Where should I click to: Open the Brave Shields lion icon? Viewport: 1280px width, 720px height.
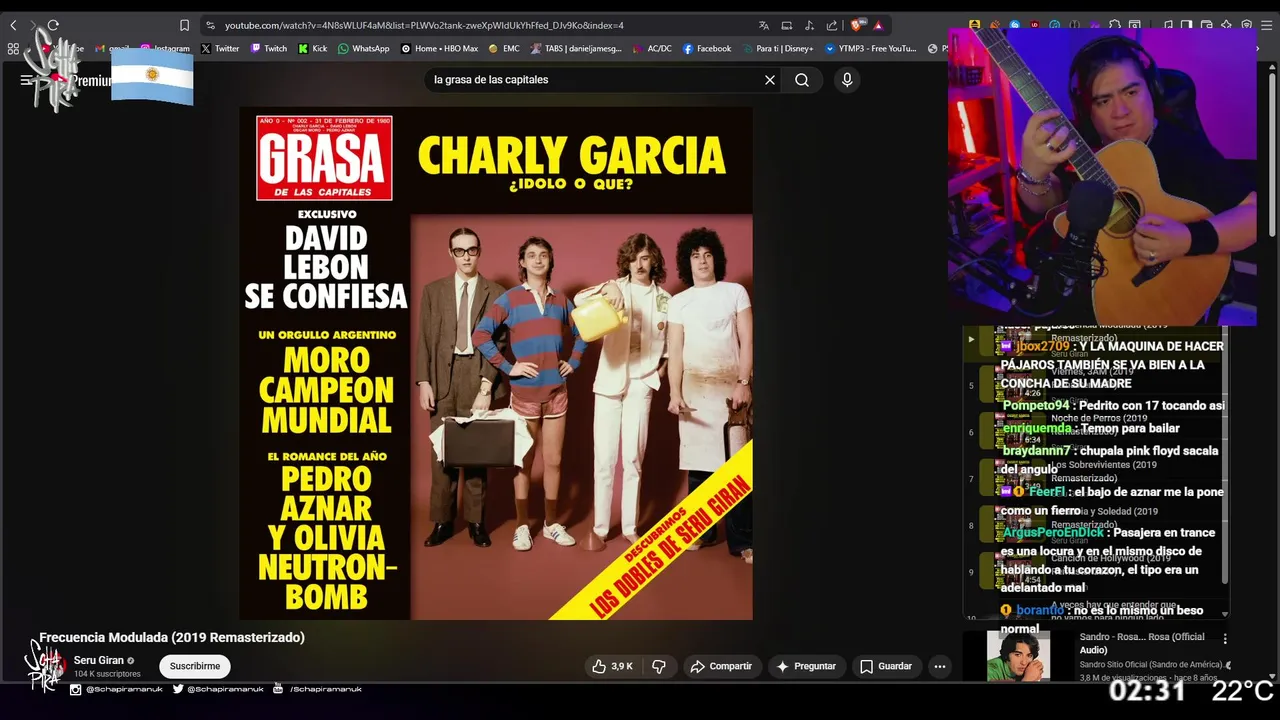(x=857, y=25)
